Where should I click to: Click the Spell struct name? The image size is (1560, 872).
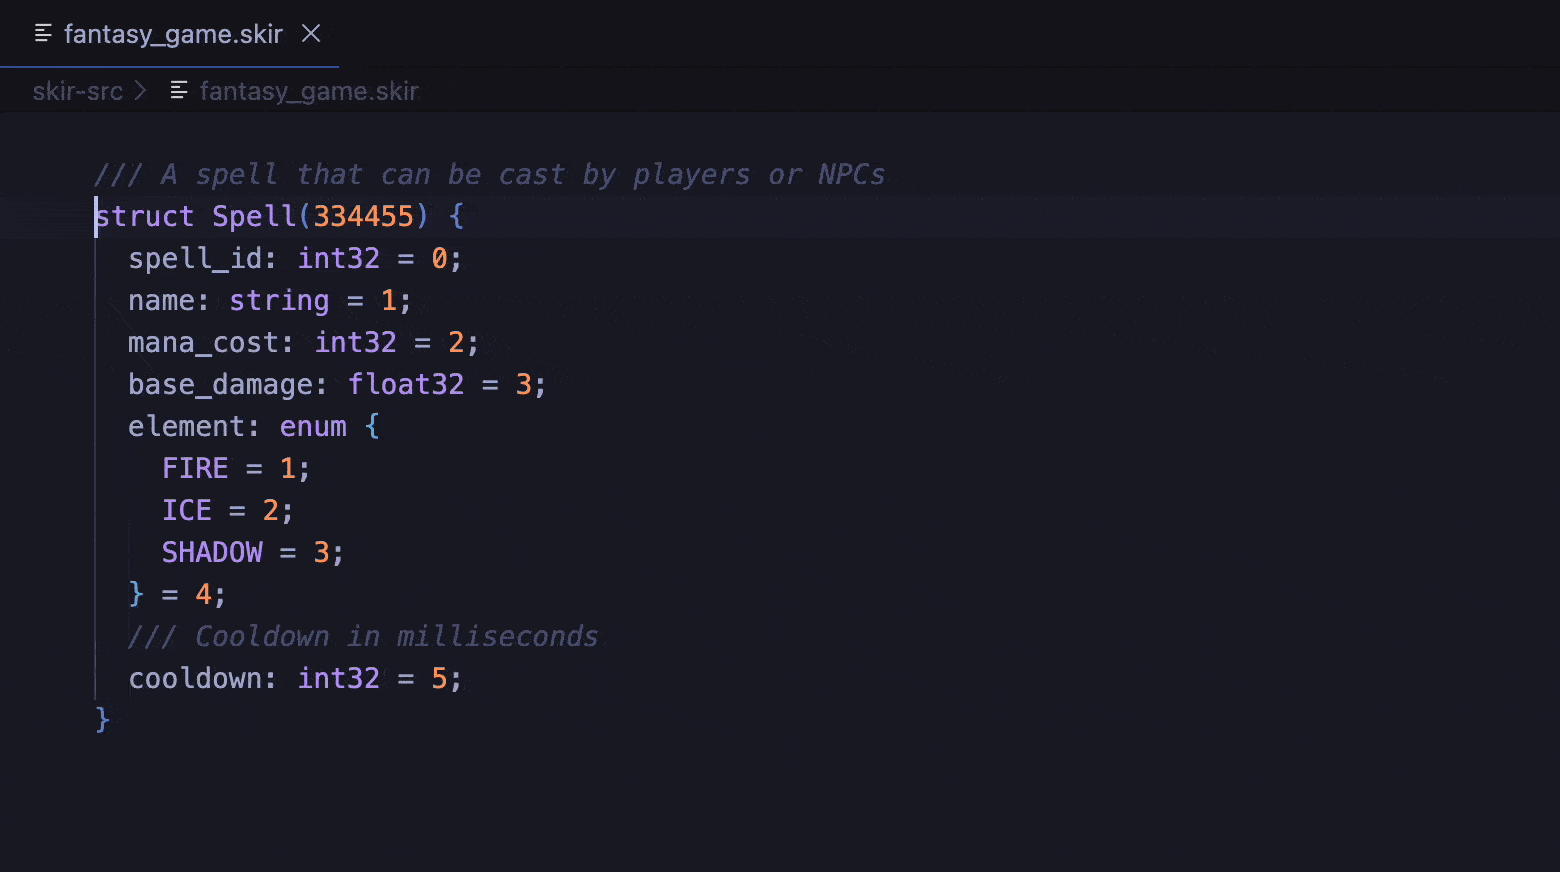click(254, 216)
